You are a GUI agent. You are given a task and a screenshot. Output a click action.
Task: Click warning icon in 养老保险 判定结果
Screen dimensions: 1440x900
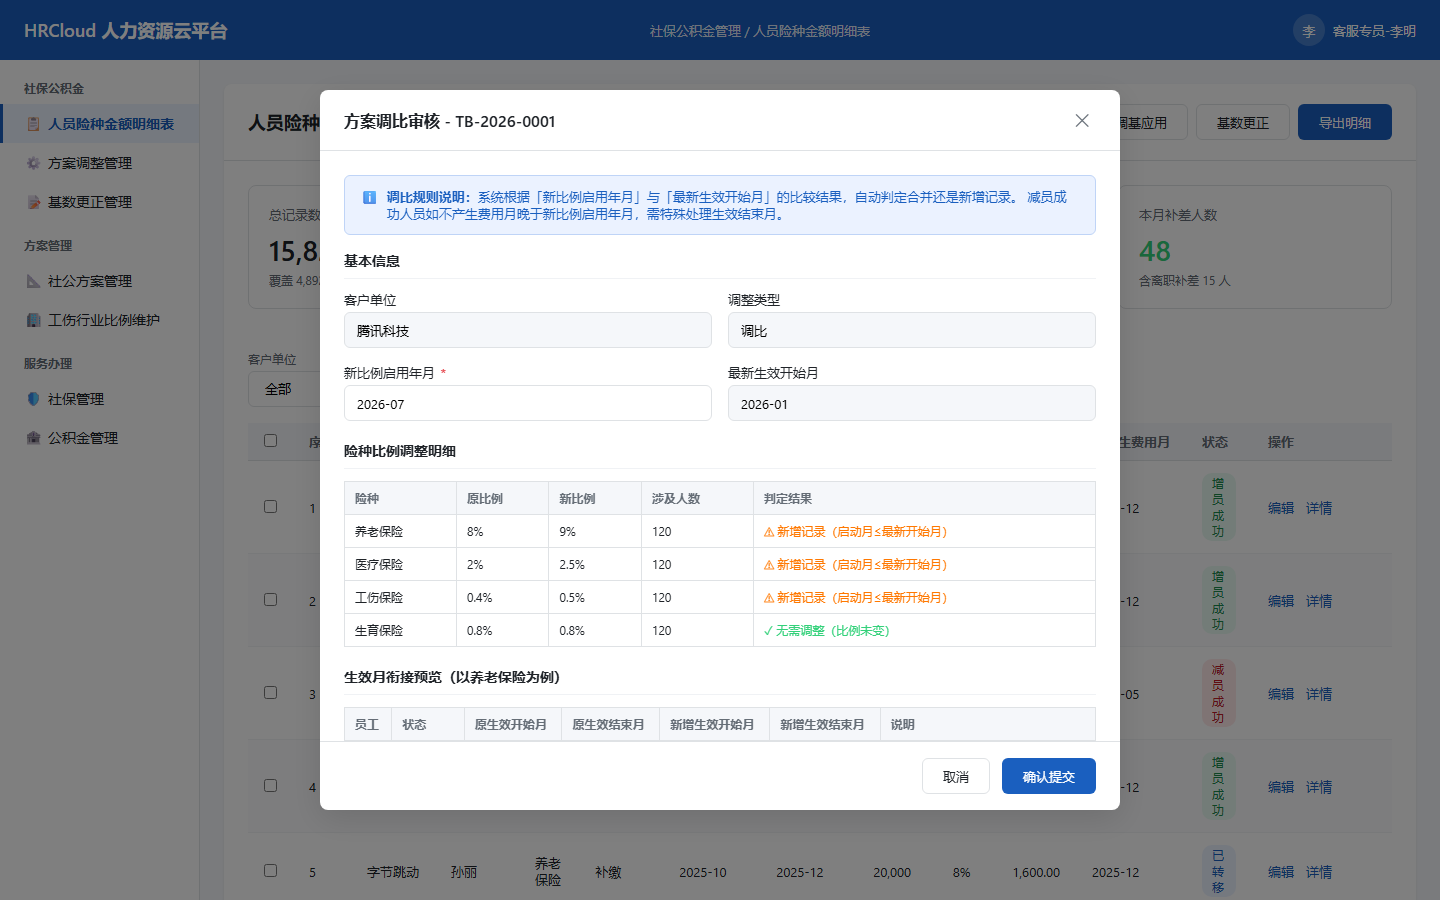(769, 532)
